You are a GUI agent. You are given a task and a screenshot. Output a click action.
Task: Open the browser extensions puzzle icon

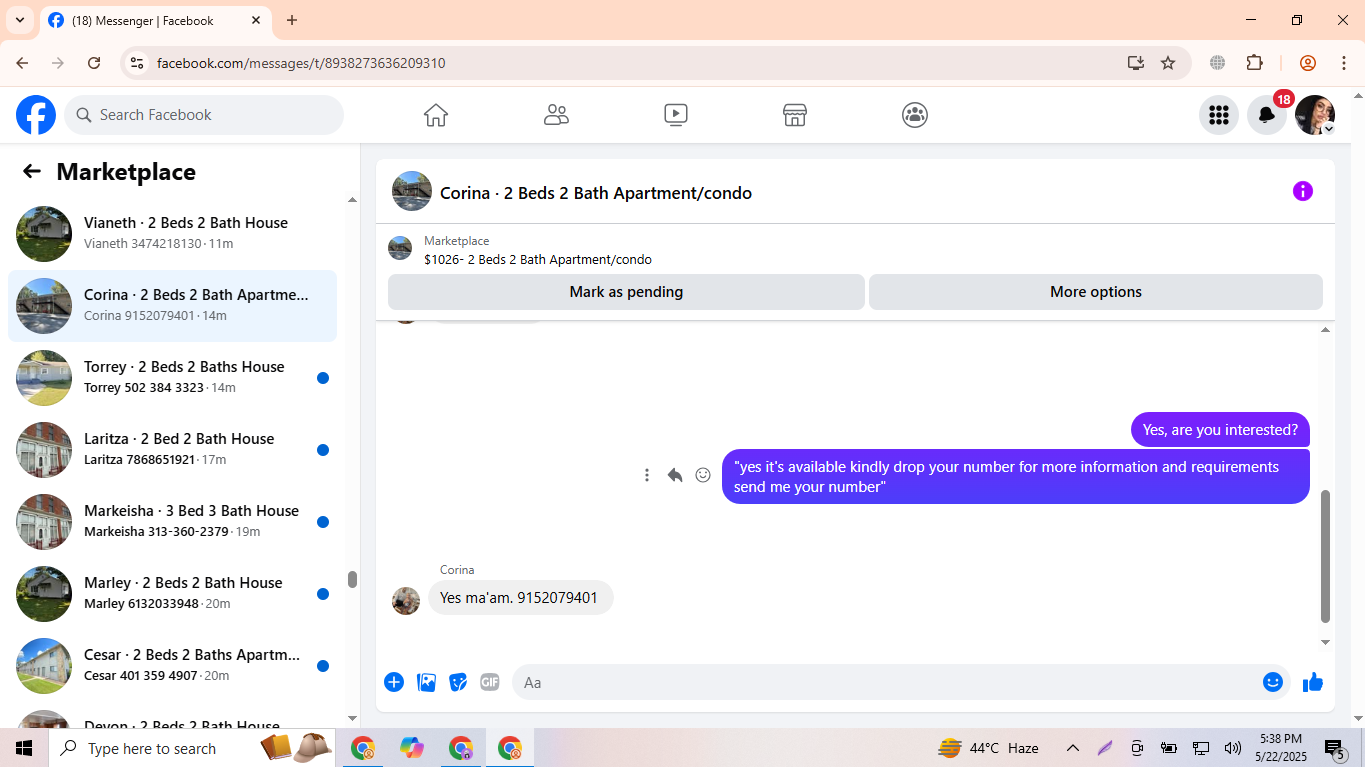tap(1255, 63)
